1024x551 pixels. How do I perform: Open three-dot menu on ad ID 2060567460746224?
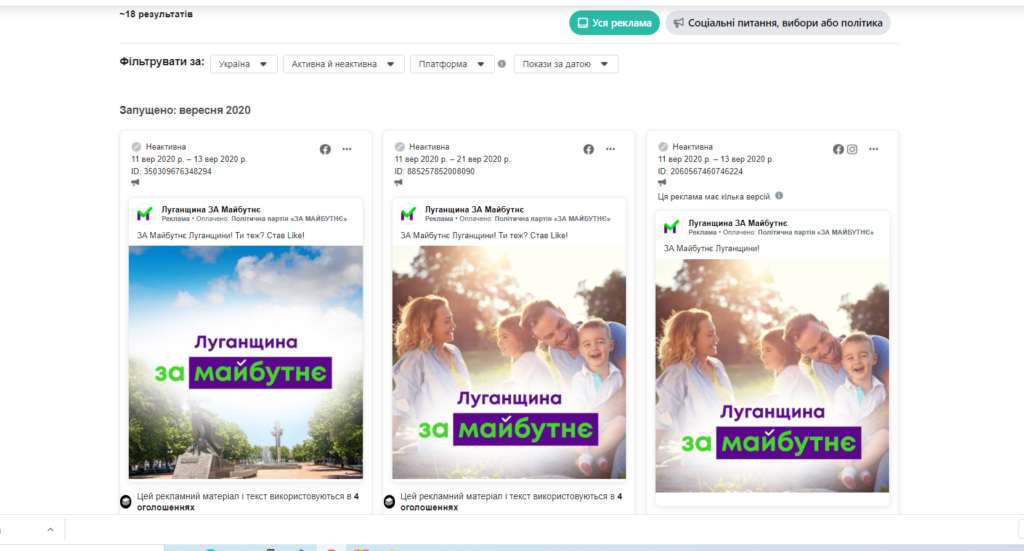(x=873, y=150)
